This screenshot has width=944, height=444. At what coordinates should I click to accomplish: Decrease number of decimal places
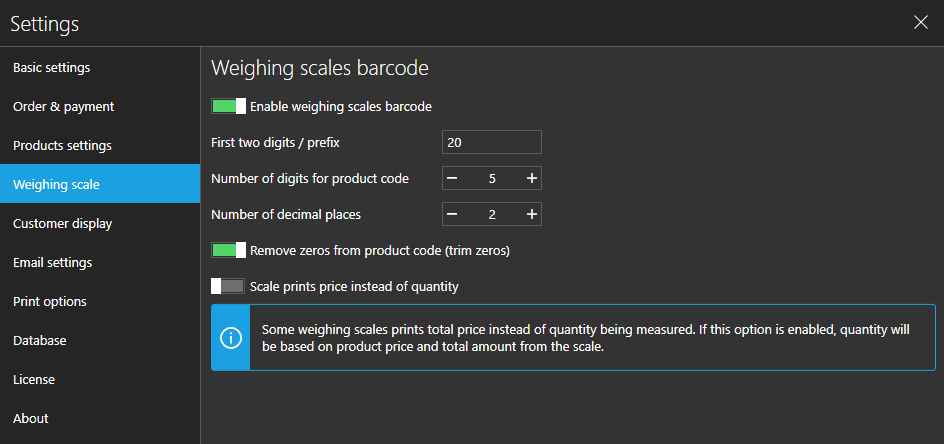click(452, 214)
